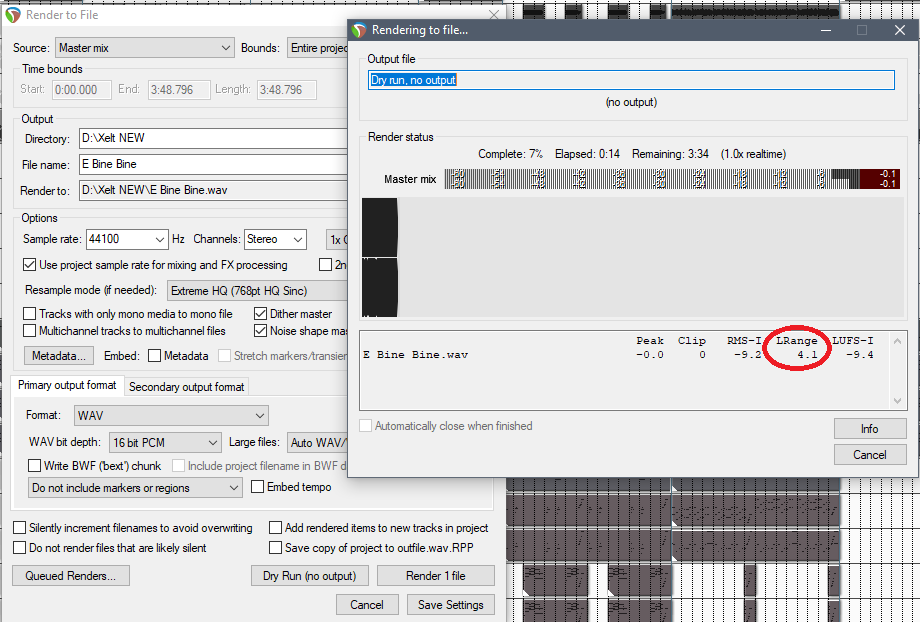
Task: Switch to the Secondary output format tab
Action: tap(187, 387)
